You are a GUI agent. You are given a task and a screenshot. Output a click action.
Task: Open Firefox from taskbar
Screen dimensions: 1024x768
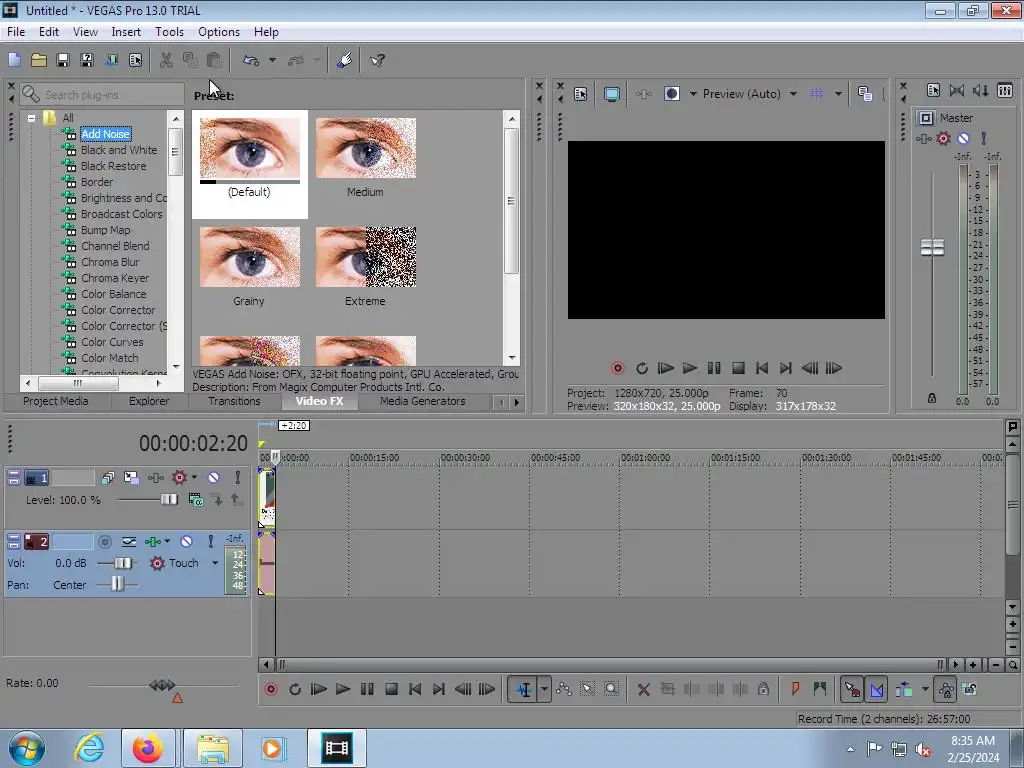pos(148,748)
